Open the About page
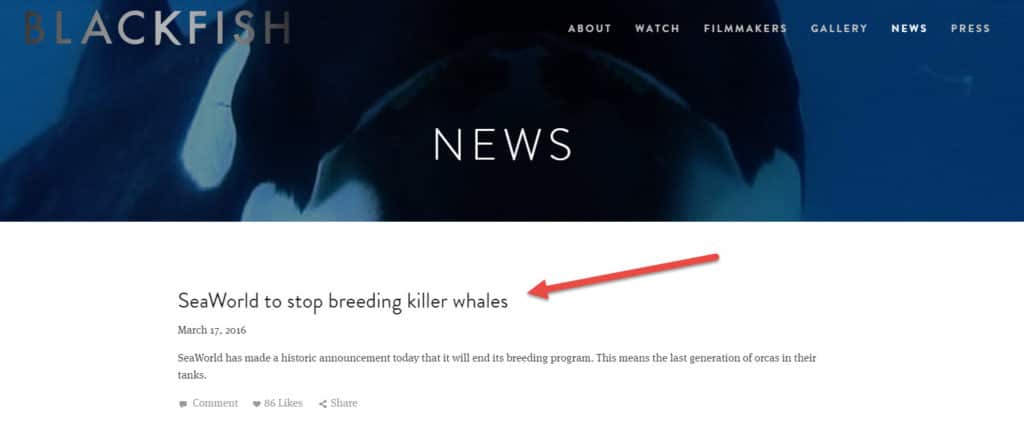Screen dimensions: 1024x442 point(590,29)
